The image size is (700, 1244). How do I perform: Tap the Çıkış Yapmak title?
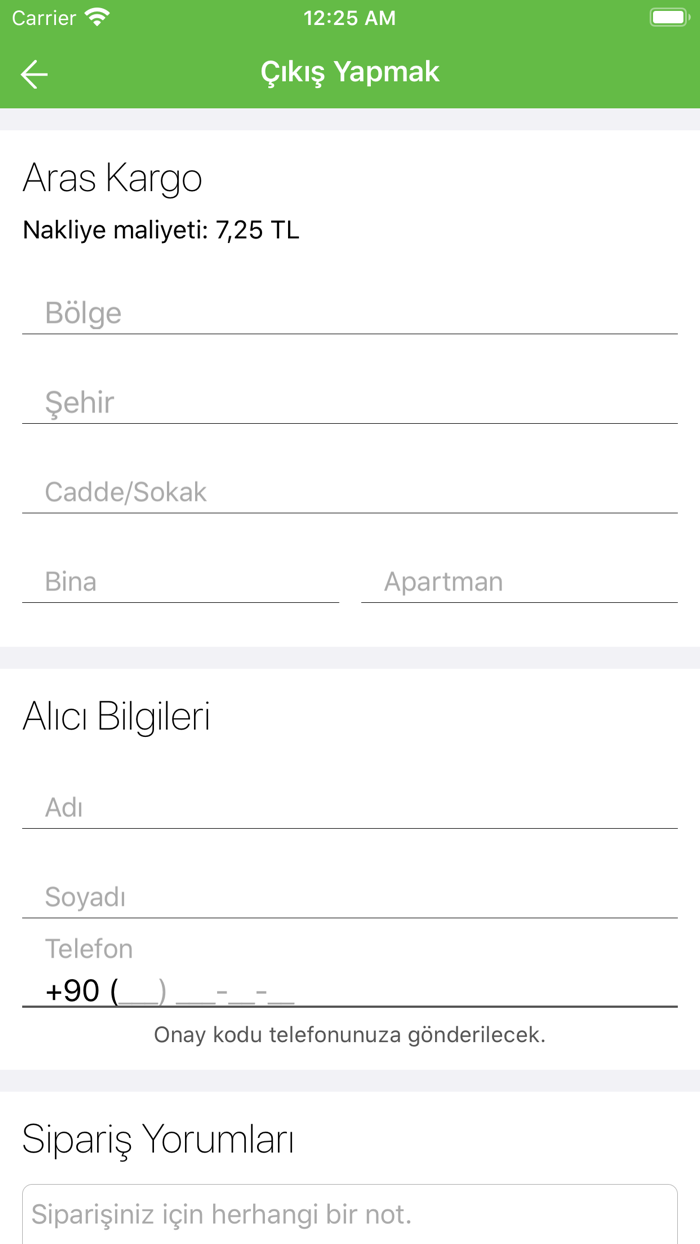(349, 72)
